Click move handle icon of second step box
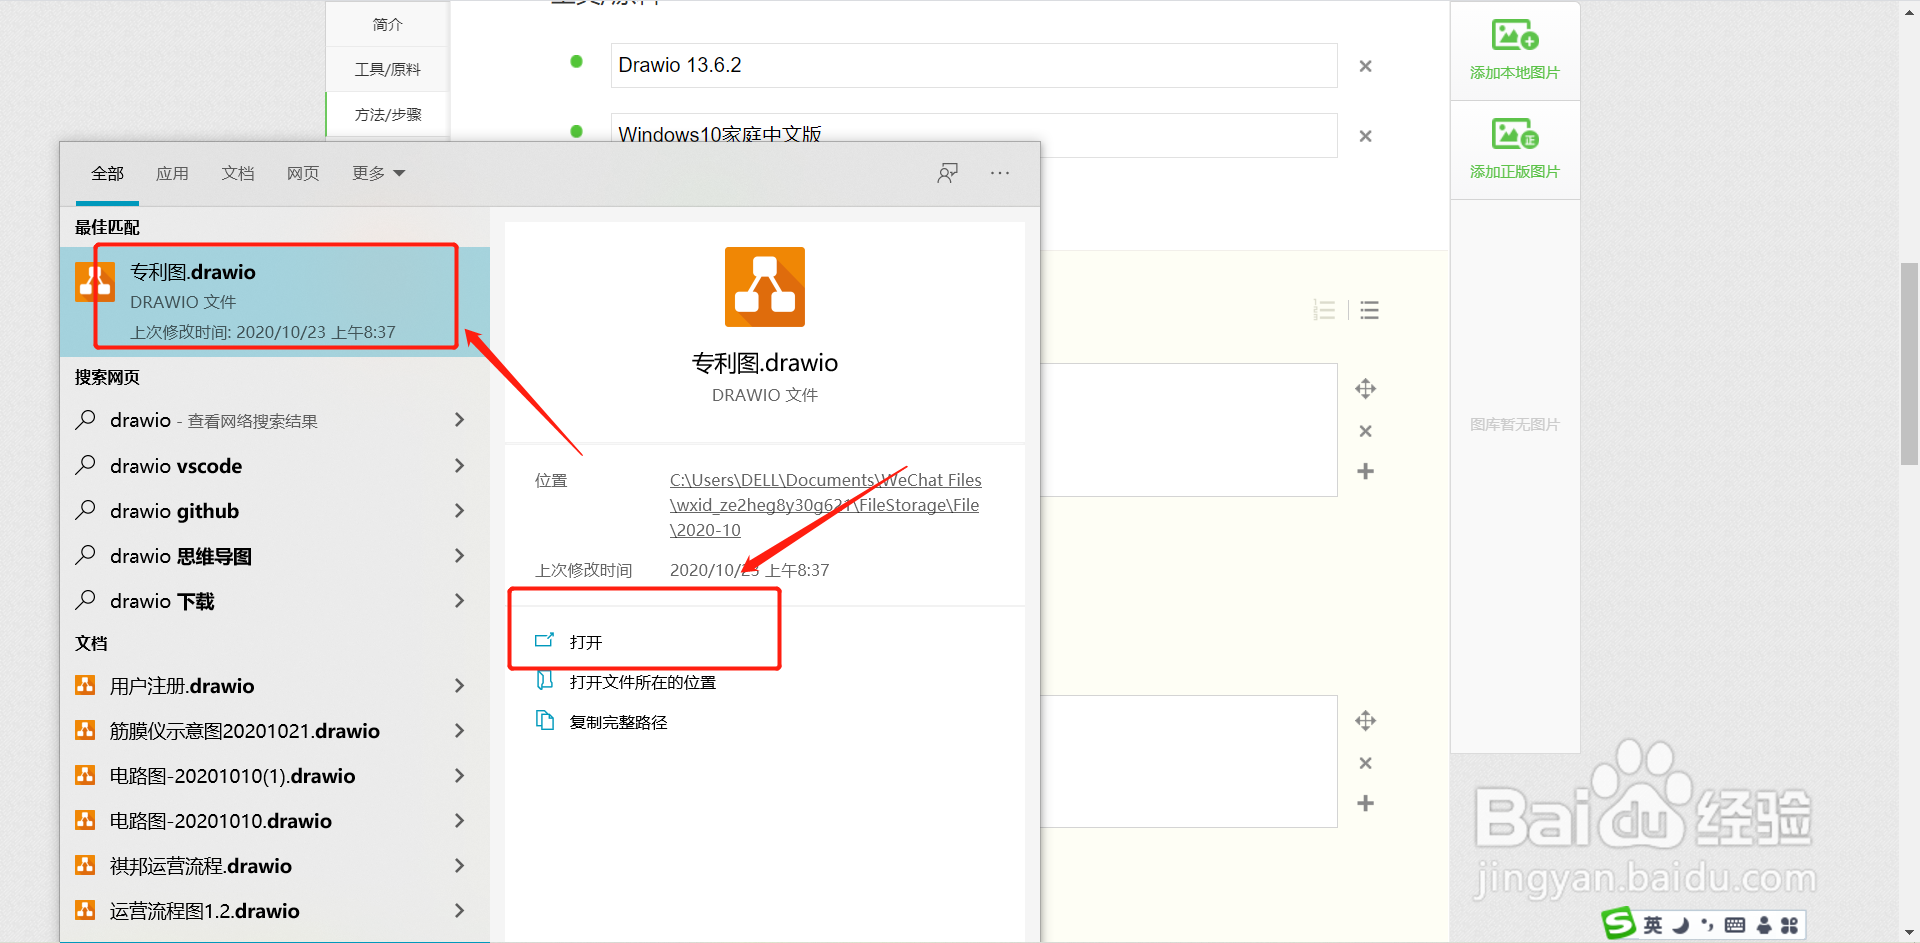This screenshot has height=943, width=1920. (1365, 720)
